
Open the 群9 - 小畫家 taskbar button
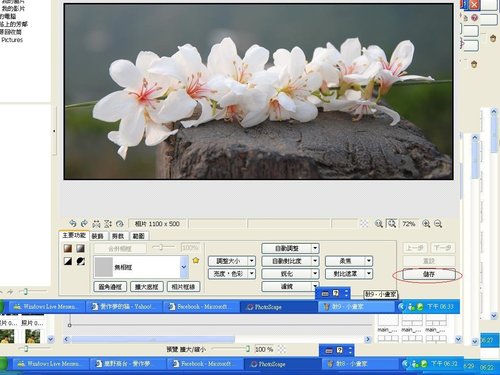[x=356, y=307]
